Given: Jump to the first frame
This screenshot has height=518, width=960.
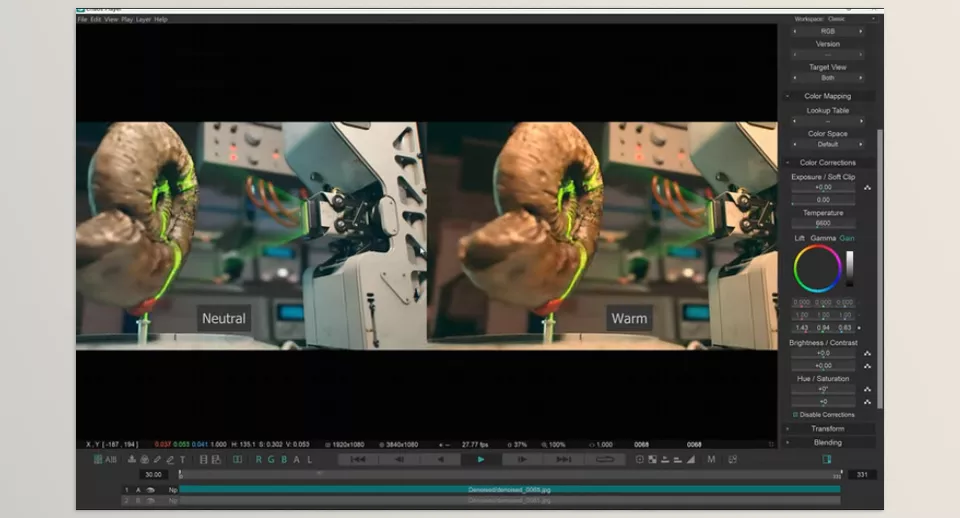Looking at the screenshot, I should click(358, 459).
